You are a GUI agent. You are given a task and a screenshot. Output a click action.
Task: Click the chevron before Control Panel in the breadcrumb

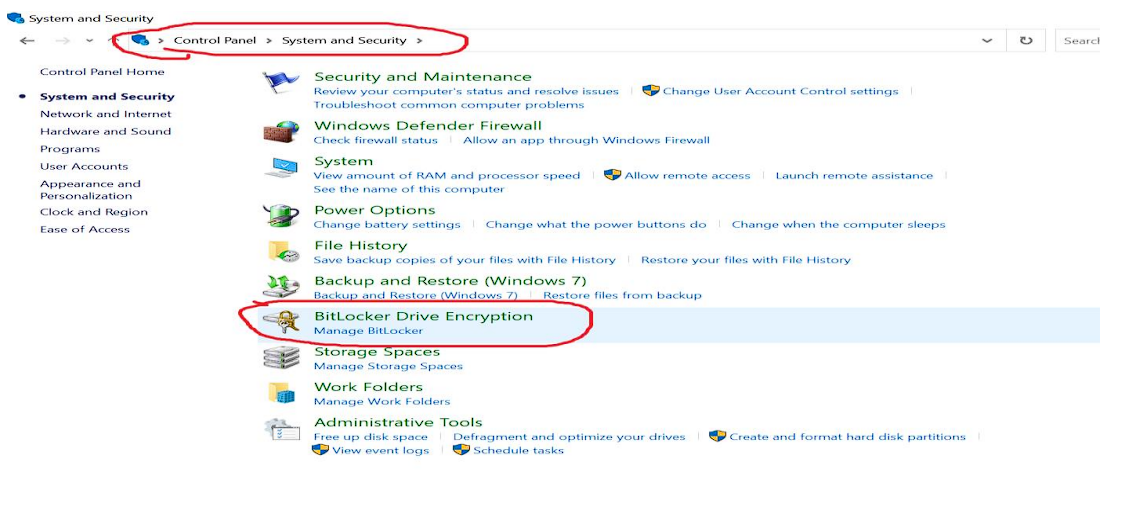(161, 40)
